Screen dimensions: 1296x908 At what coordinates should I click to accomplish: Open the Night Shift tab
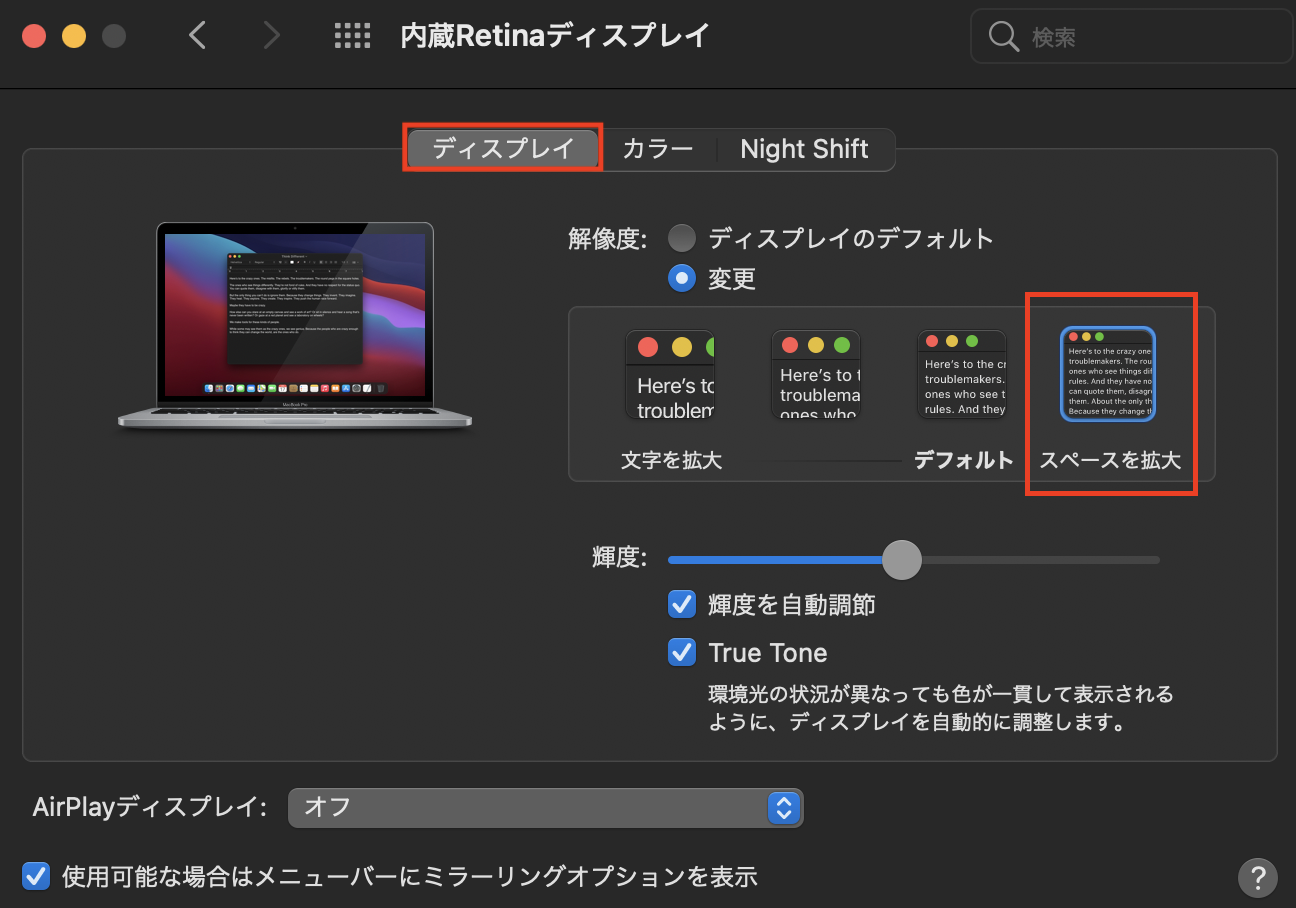[x=804, y=149]
